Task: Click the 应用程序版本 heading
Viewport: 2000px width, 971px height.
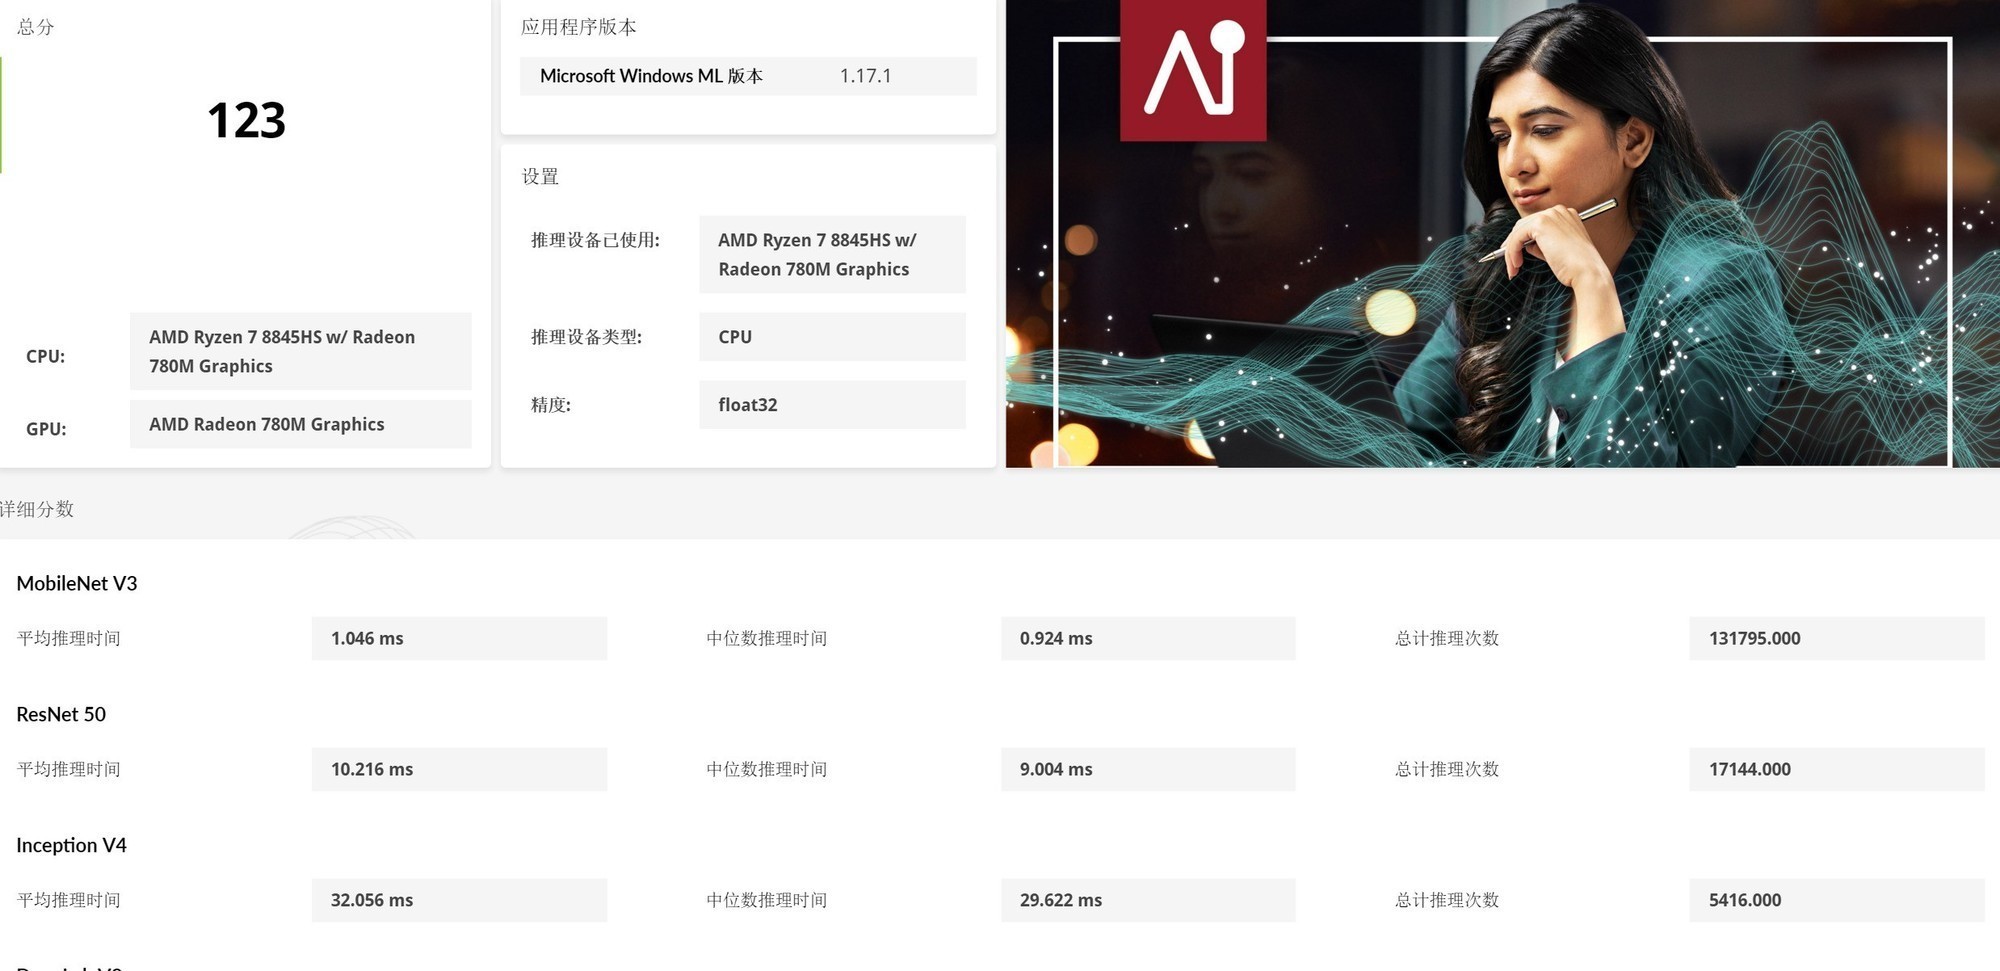Action: pyautogui.click(x=578, y=27)
